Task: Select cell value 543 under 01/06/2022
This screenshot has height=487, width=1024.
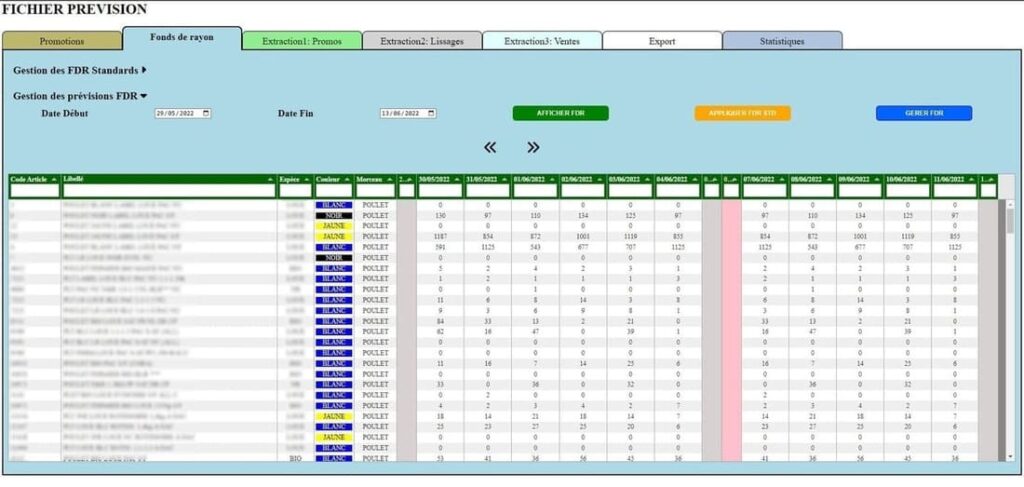Action: pyautogui.click(x=536, y=247)
